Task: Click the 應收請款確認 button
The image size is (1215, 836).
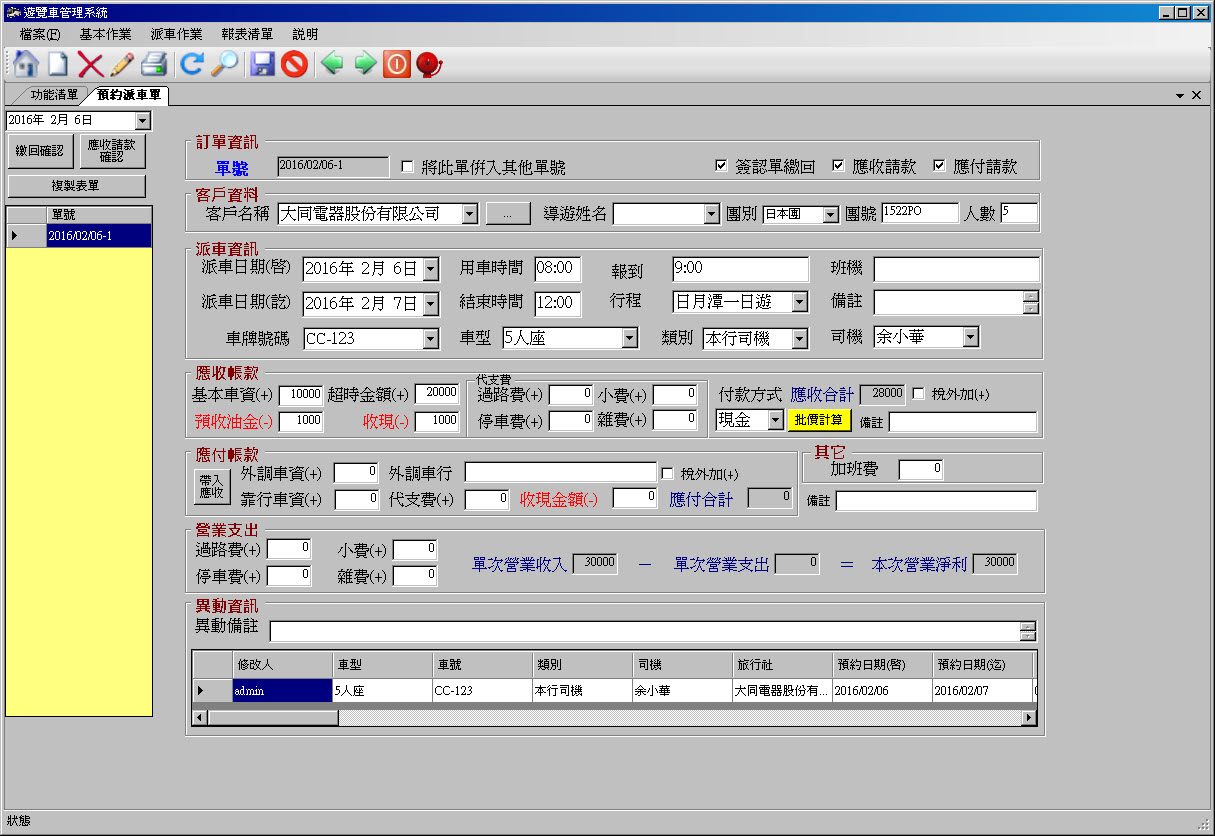Action: tap(112, 151)
